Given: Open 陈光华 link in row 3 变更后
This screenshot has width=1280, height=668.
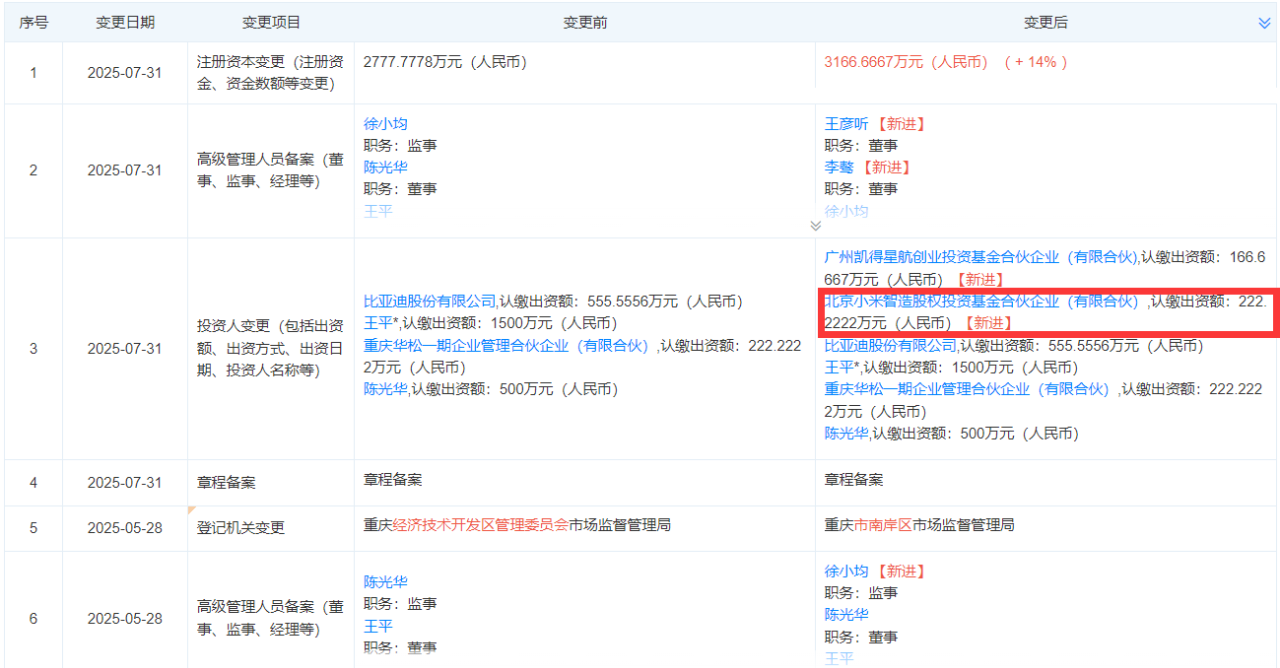Looking at the screenshot, I should tap(847, 433).
